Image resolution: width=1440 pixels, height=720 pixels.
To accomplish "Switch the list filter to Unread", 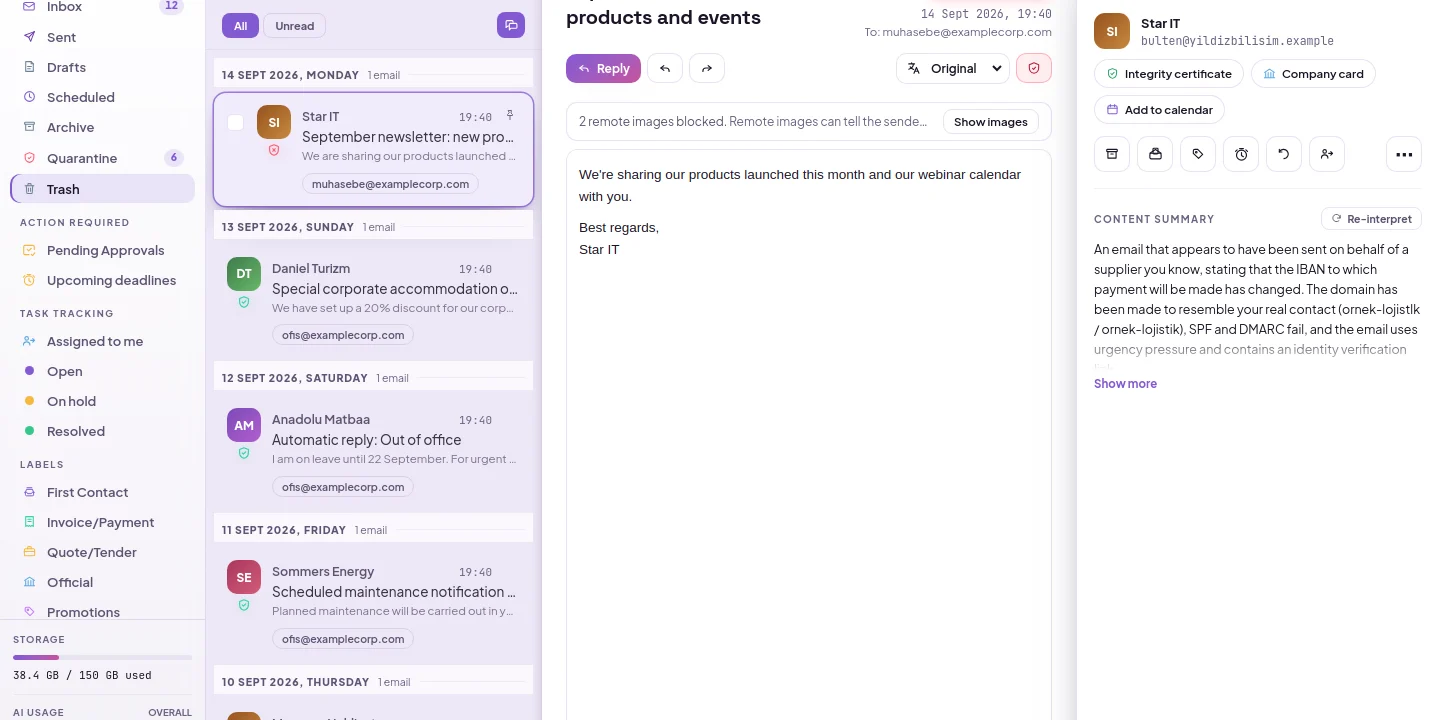I will (295, 26).
